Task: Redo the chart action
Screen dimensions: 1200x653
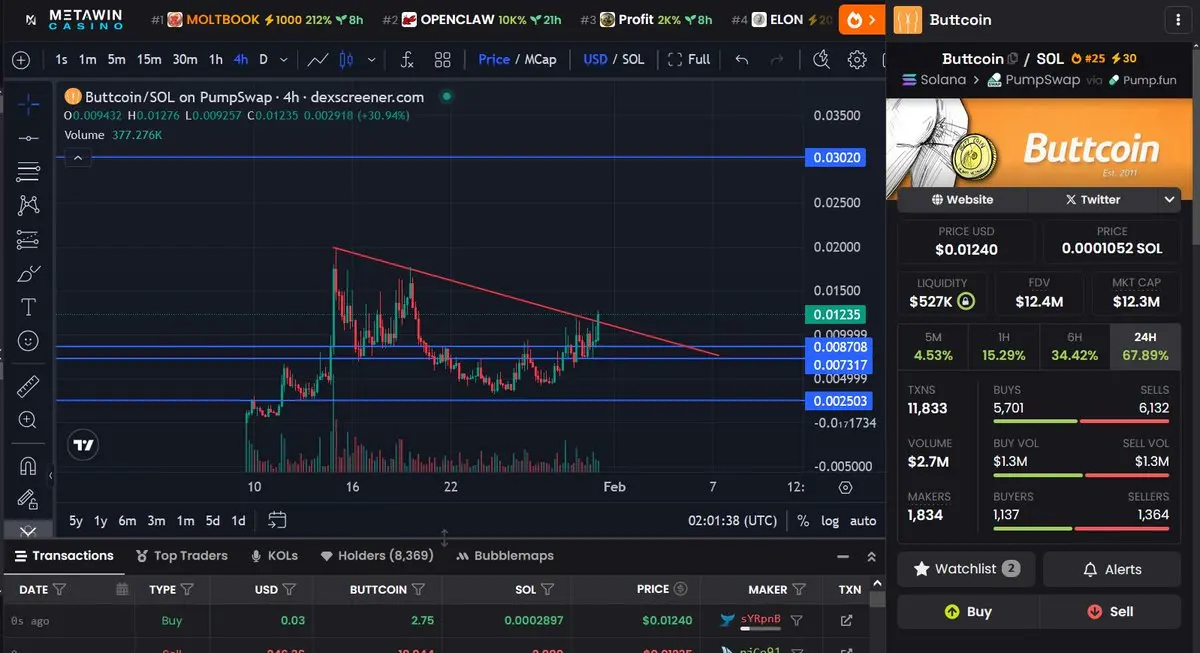Action: (776, 60)
